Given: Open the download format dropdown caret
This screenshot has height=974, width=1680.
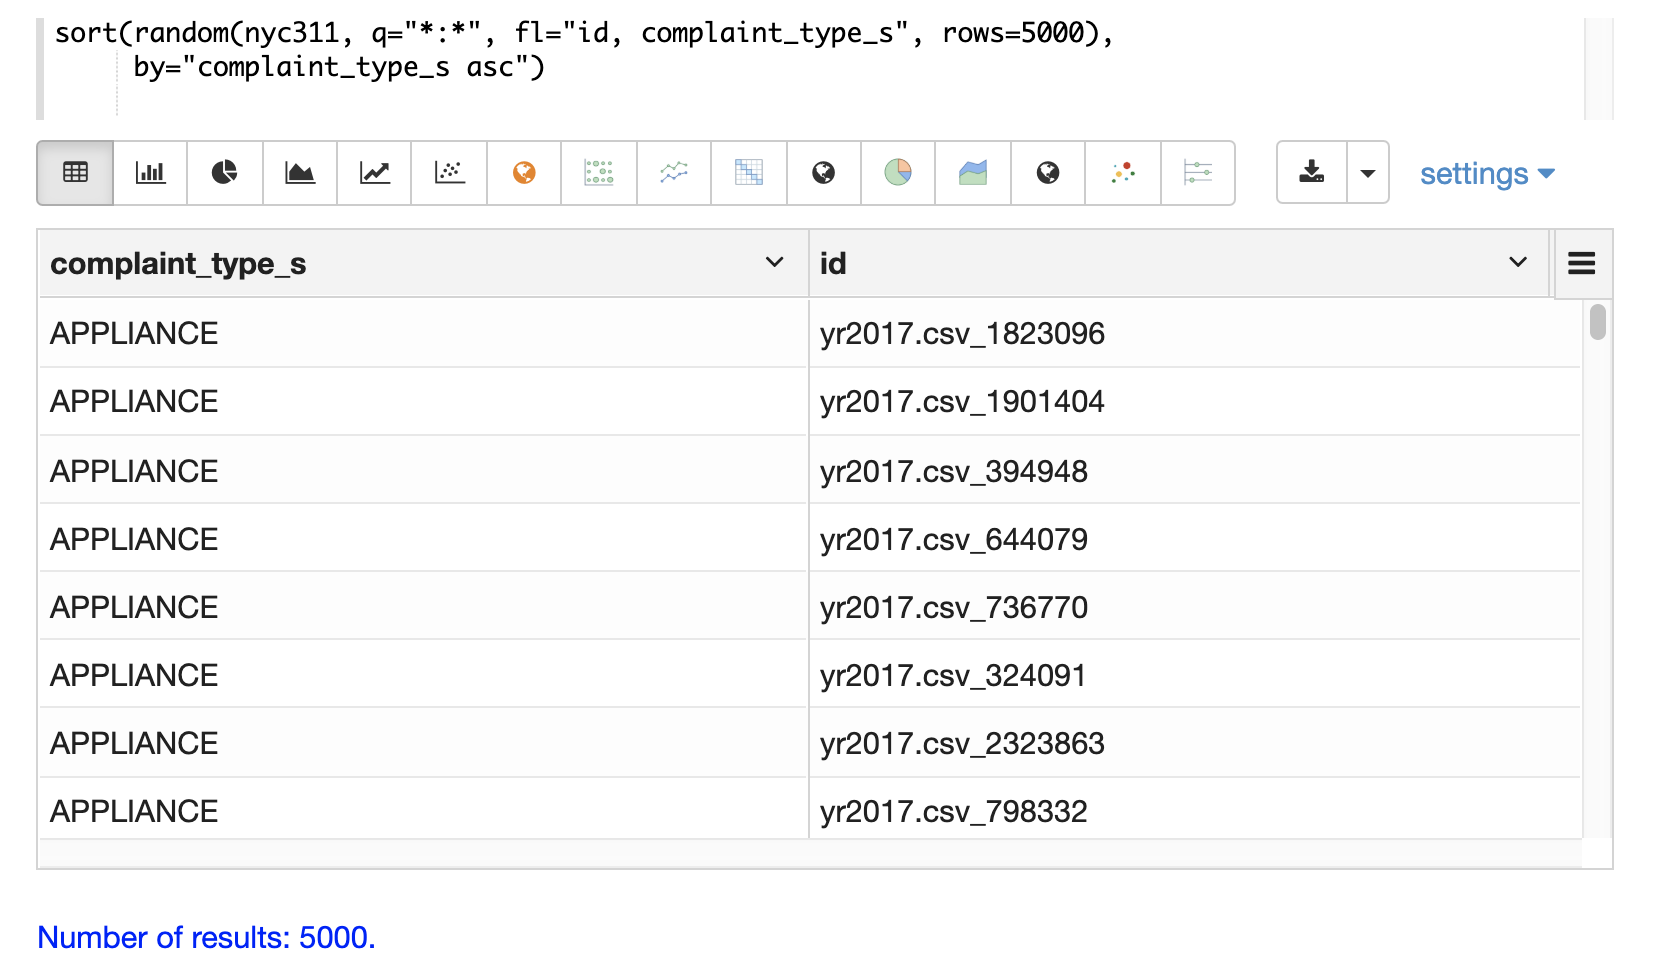Looking at the screenshot, I should pyautogui.click(x=1368, y=173).
